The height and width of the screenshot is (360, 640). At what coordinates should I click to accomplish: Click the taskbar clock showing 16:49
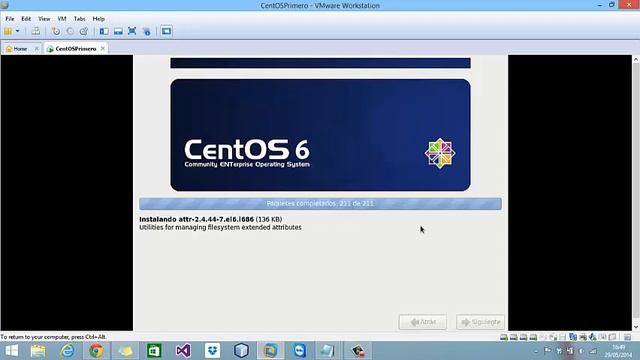point(618,351)
